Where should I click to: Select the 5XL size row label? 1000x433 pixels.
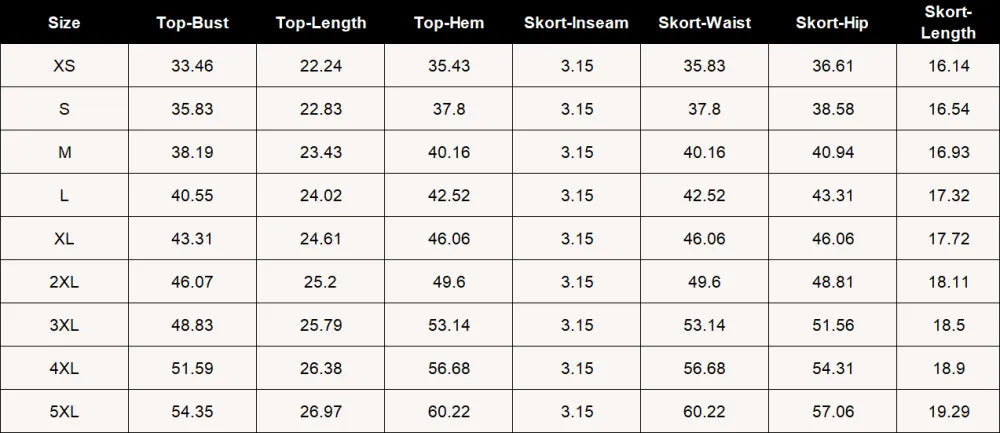tap(64, 412)
